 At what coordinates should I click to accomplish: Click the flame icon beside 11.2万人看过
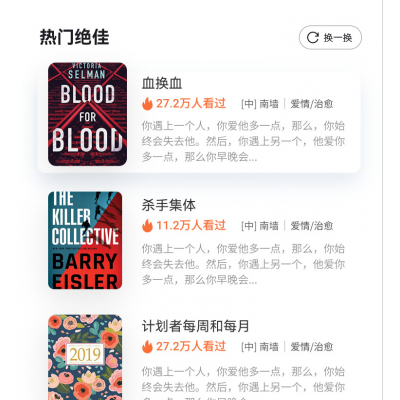click(x=147, y=226)
